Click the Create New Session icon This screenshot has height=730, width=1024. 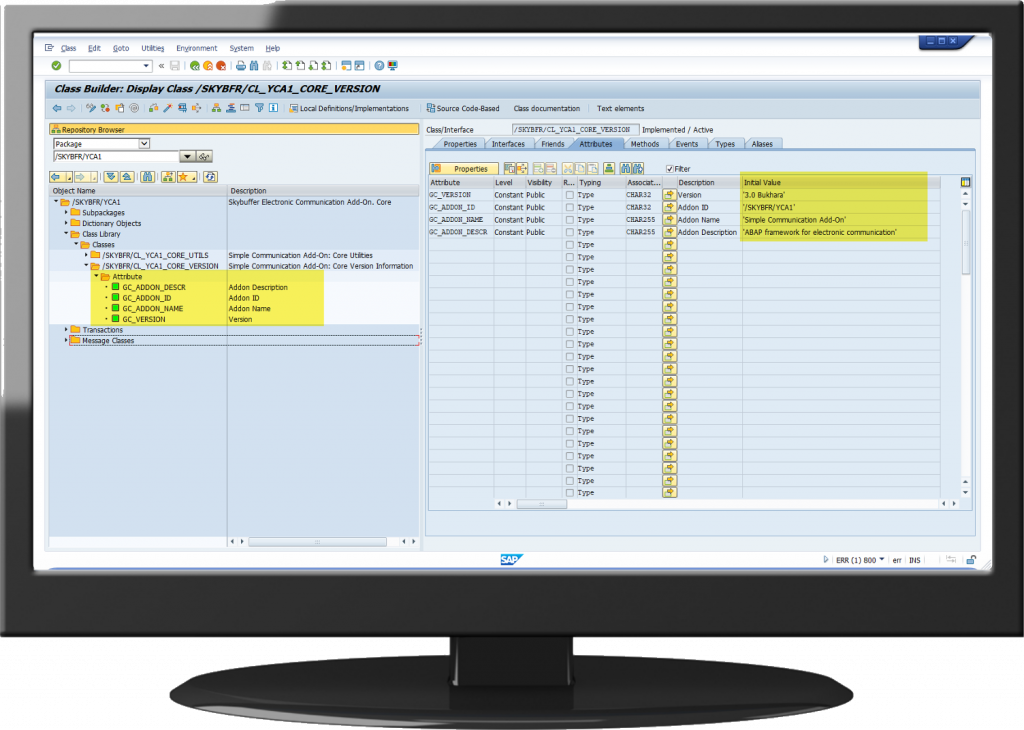[x=346, y=65]
